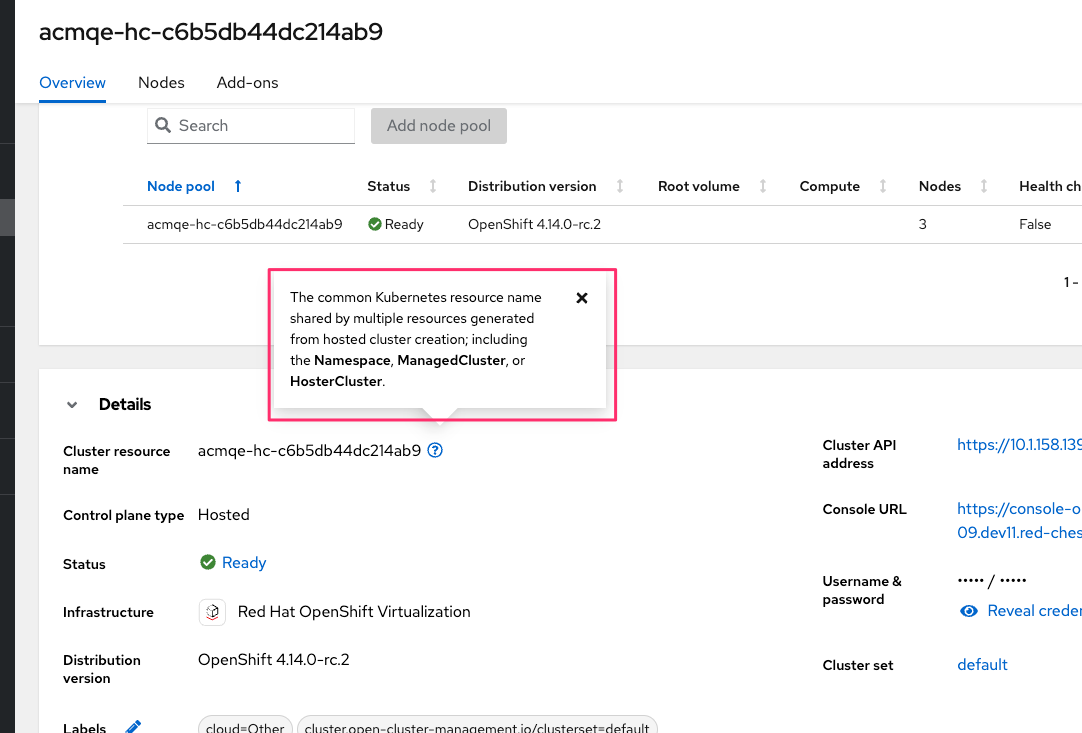Sort the table by Root volume icon
Screen dimensions: 1082x733
(x=763, y=186)
